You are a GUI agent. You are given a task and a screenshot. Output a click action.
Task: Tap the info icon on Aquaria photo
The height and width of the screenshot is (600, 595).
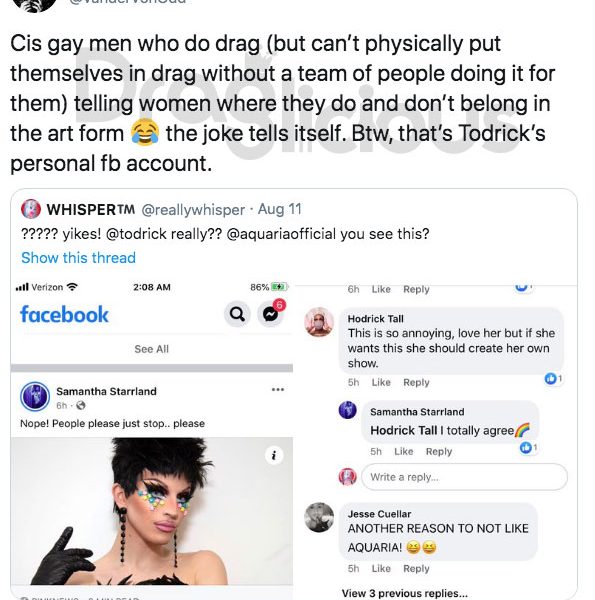274,455
